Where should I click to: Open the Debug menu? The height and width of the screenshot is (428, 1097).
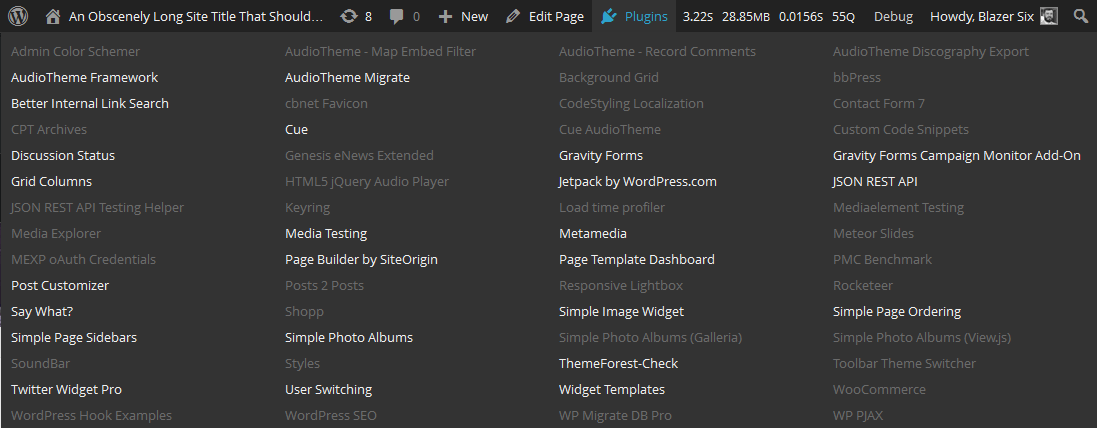pyautogui.click(x=893, y=16)
